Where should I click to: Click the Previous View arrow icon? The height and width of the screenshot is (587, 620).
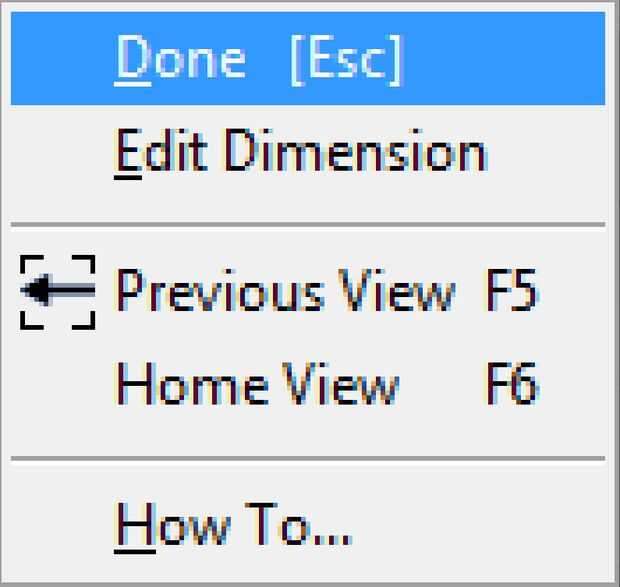(58, 291)
